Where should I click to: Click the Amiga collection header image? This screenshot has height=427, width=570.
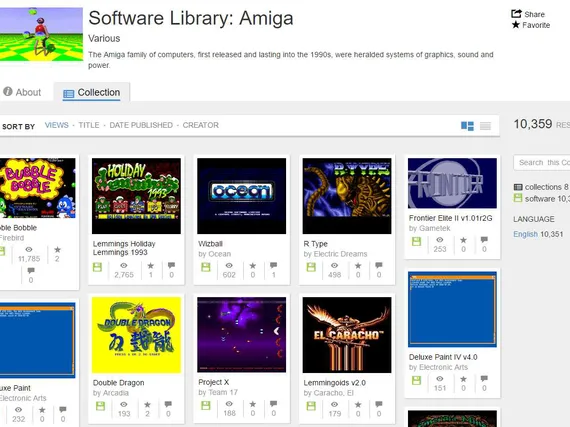coord(41,34)
